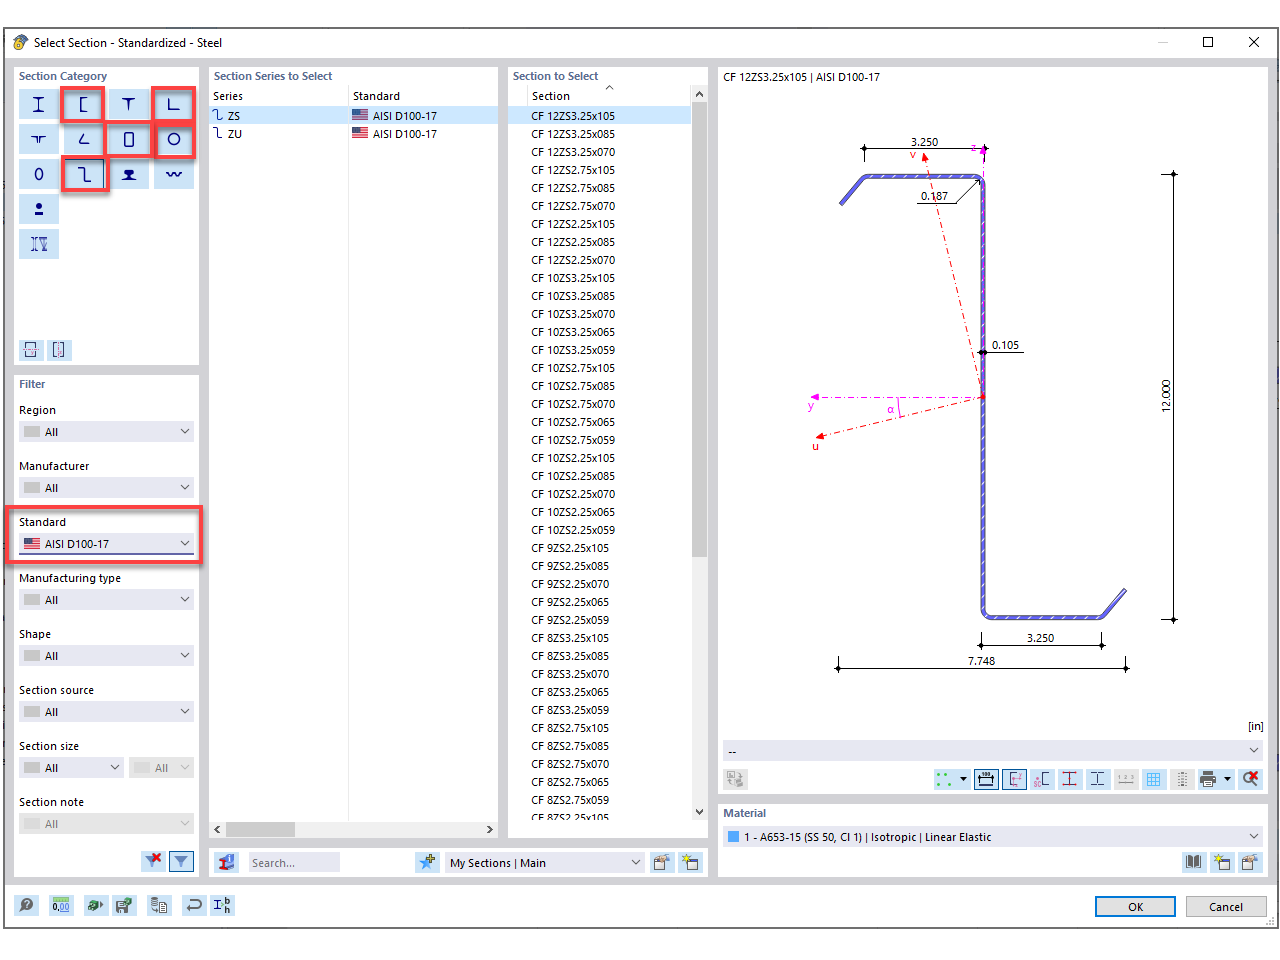Select the T-section category icon
This screenshot has height=960, width=1280.
pyautogui.click(x=128, y=104)
